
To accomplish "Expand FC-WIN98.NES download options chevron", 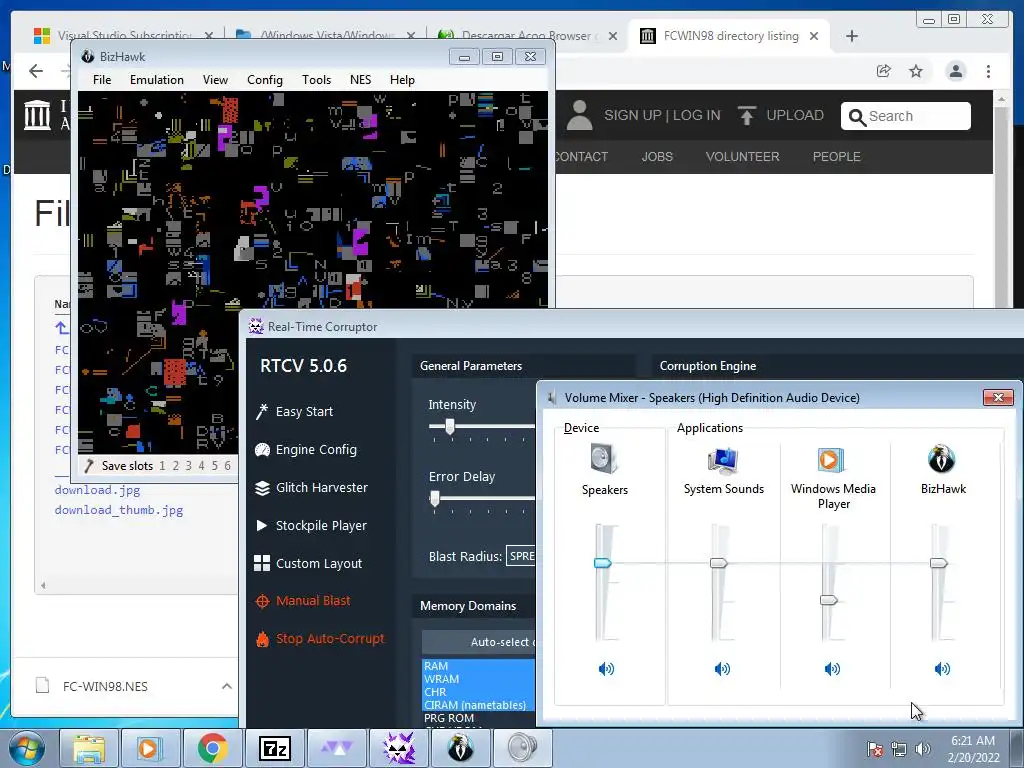I will (x=227, y=686).
